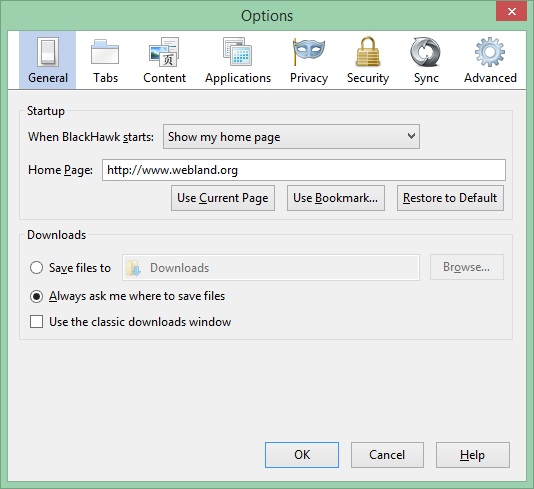Enable 'Use the classic downloads window' checkbox
This screenshot has height=489, width=534.
click(36, 321)
